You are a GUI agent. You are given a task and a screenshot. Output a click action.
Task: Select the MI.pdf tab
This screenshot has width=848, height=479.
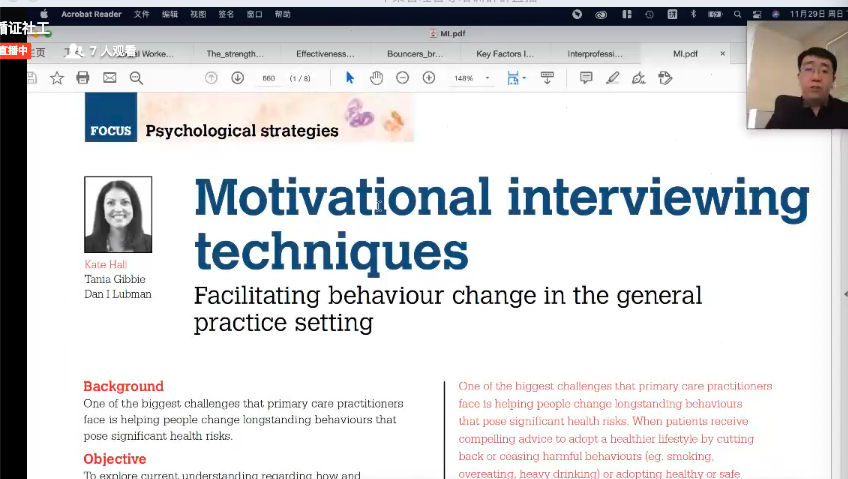[x=685, y=54]
